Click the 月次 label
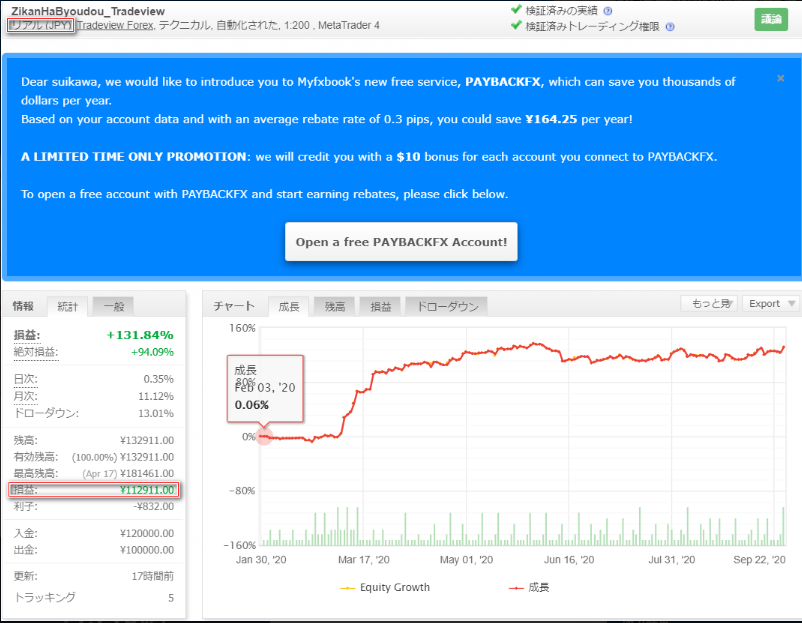 click(x=25, y=396)
